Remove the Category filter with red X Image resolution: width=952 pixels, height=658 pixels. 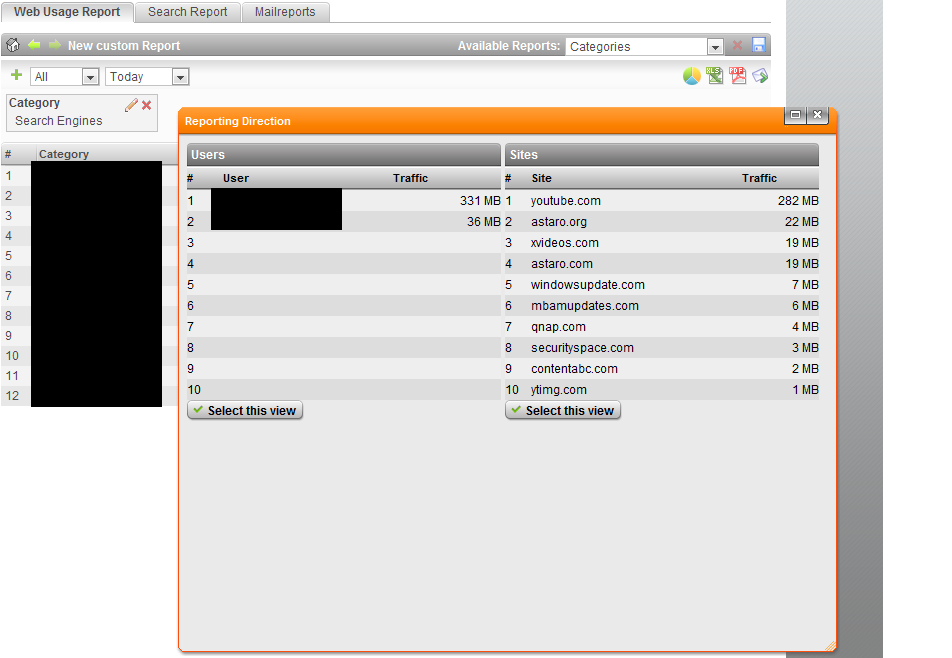(x=147, y=105)
